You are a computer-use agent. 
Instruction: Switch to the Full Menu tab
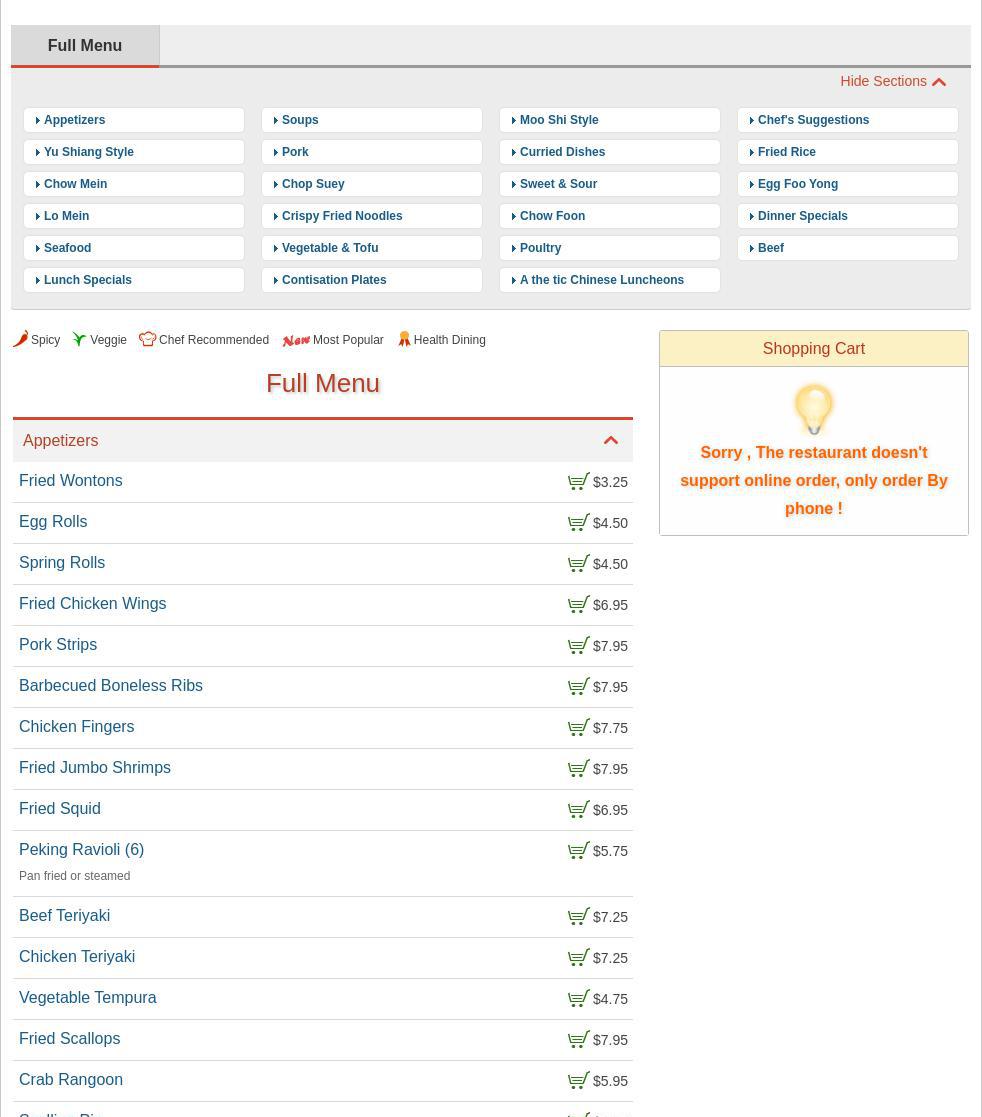click(85, 46)
